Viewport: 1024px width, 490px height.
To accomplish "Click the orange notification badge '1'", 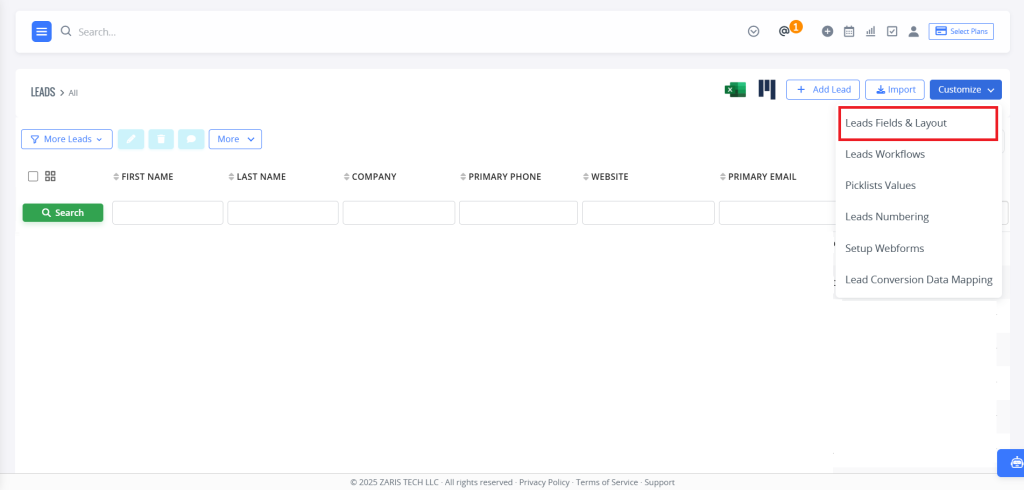I will pyautogui.click(x=795, y=27).
